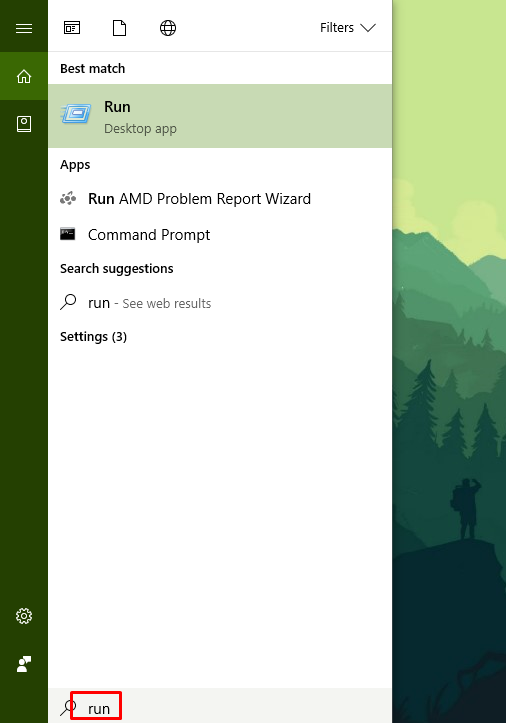Open the Settings gear icon
The height and width of the screenshot is (723, 506).
(24, 616)
